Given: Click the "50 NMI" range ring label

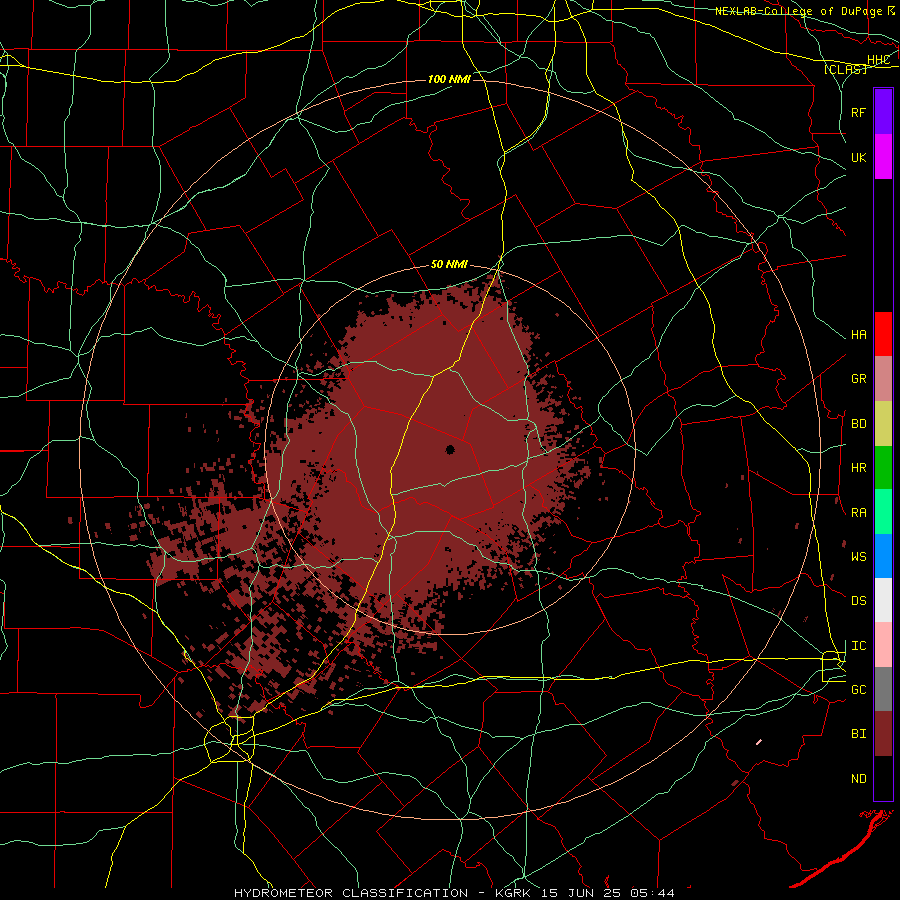Looking at the screenshot, I should (449, 265).
